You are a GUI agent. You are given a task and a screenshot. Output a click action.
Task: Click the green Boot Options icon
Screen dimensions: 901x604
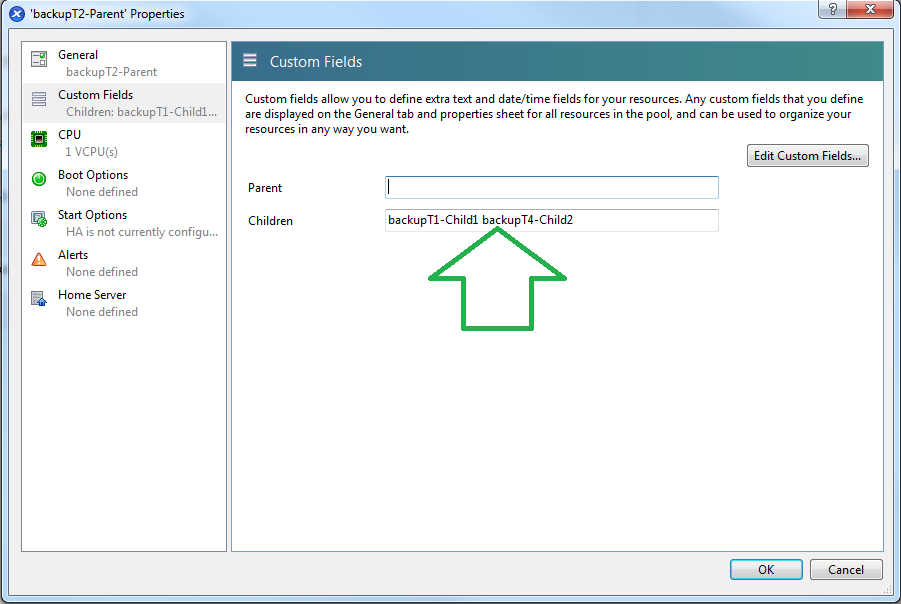pyautogui.click(x=38, y=179)
